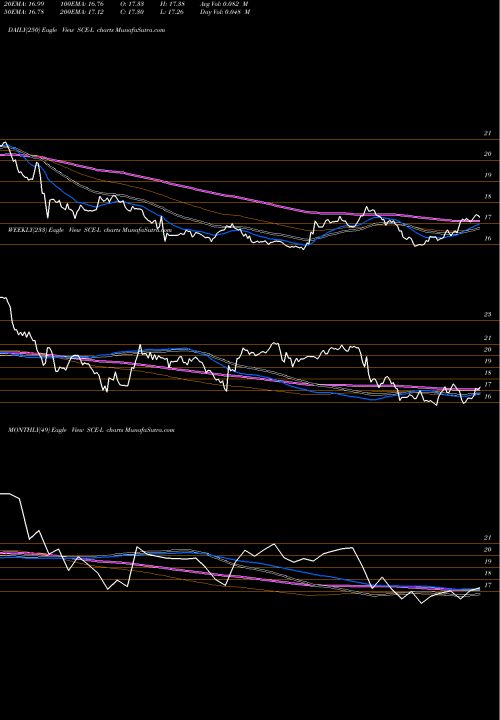Click price label 16 on daily chart

[488, 238]
